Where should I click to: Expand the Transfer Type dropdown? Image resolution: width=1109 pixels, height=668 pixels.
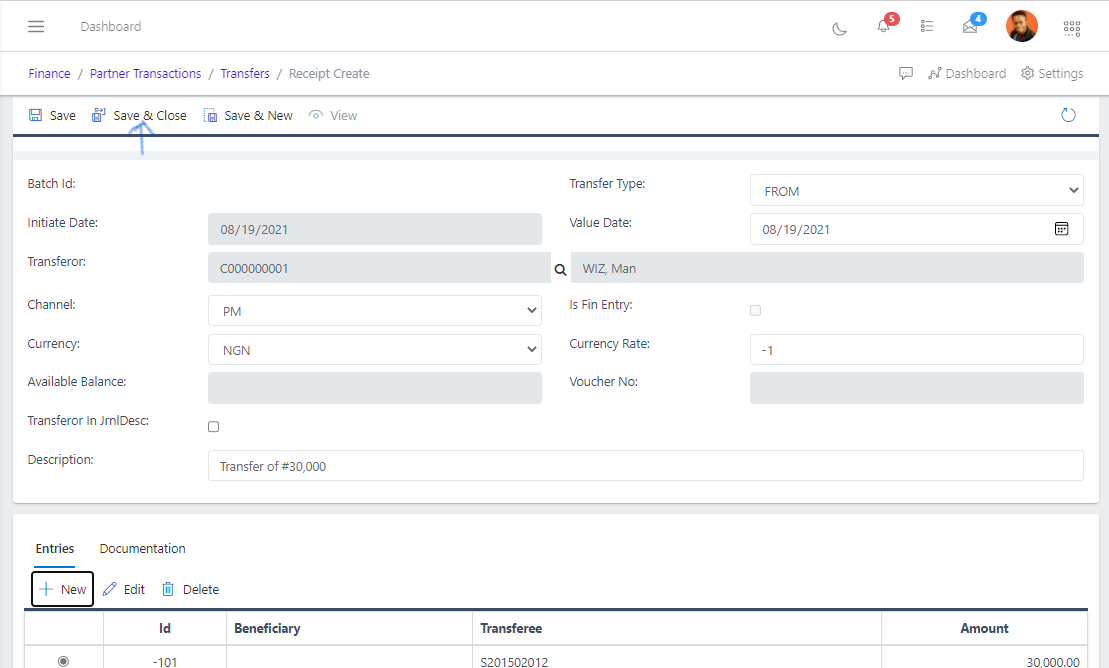[916, 190]
